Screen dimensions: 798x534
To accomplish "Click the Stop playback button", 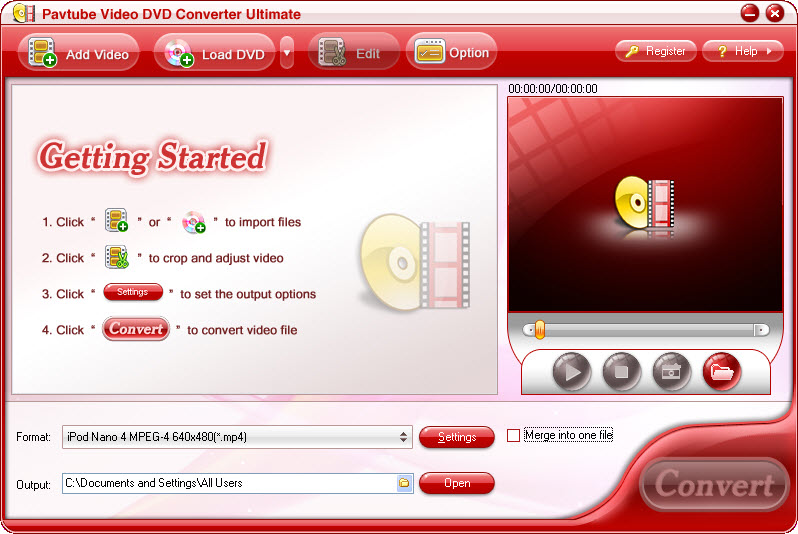I will tap(621, 372).
